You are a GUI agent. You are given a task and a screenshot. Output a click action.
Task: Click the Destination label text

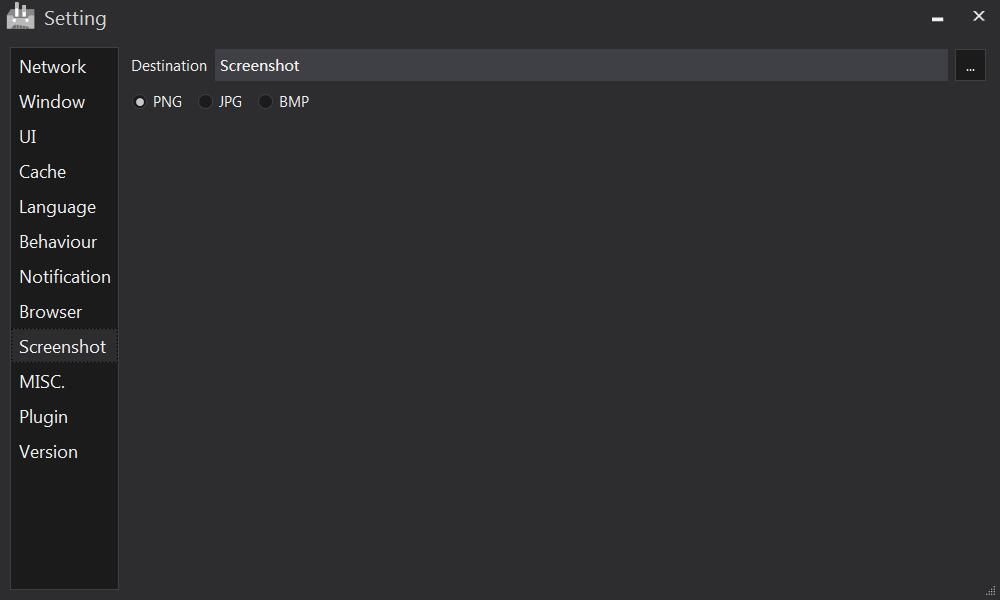tap(169, 66)
